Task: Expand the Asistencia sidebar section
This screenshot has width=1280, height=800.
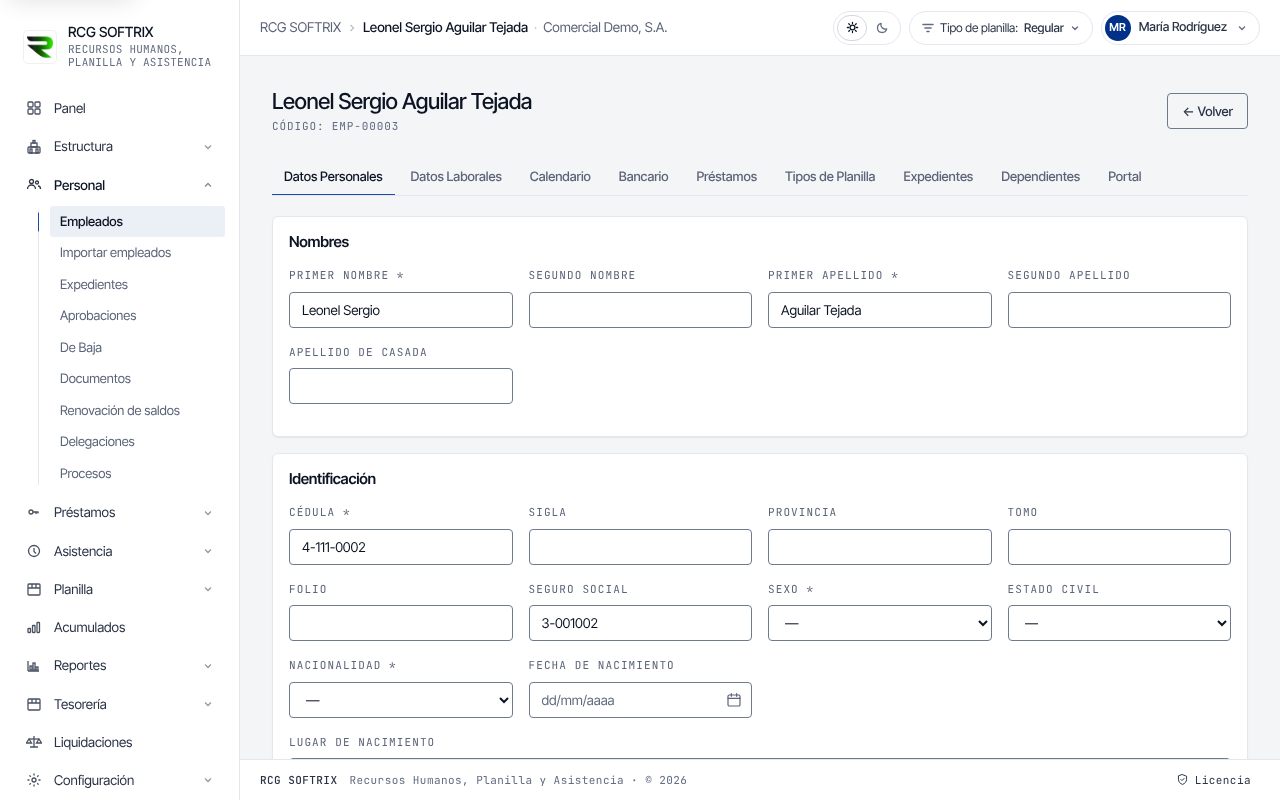Action: point(208,551)
